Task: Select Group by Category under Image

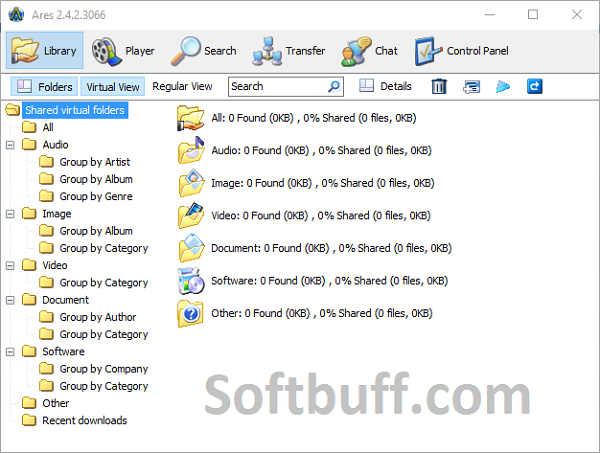Action: pyautogui.click(x=104, y=248)
